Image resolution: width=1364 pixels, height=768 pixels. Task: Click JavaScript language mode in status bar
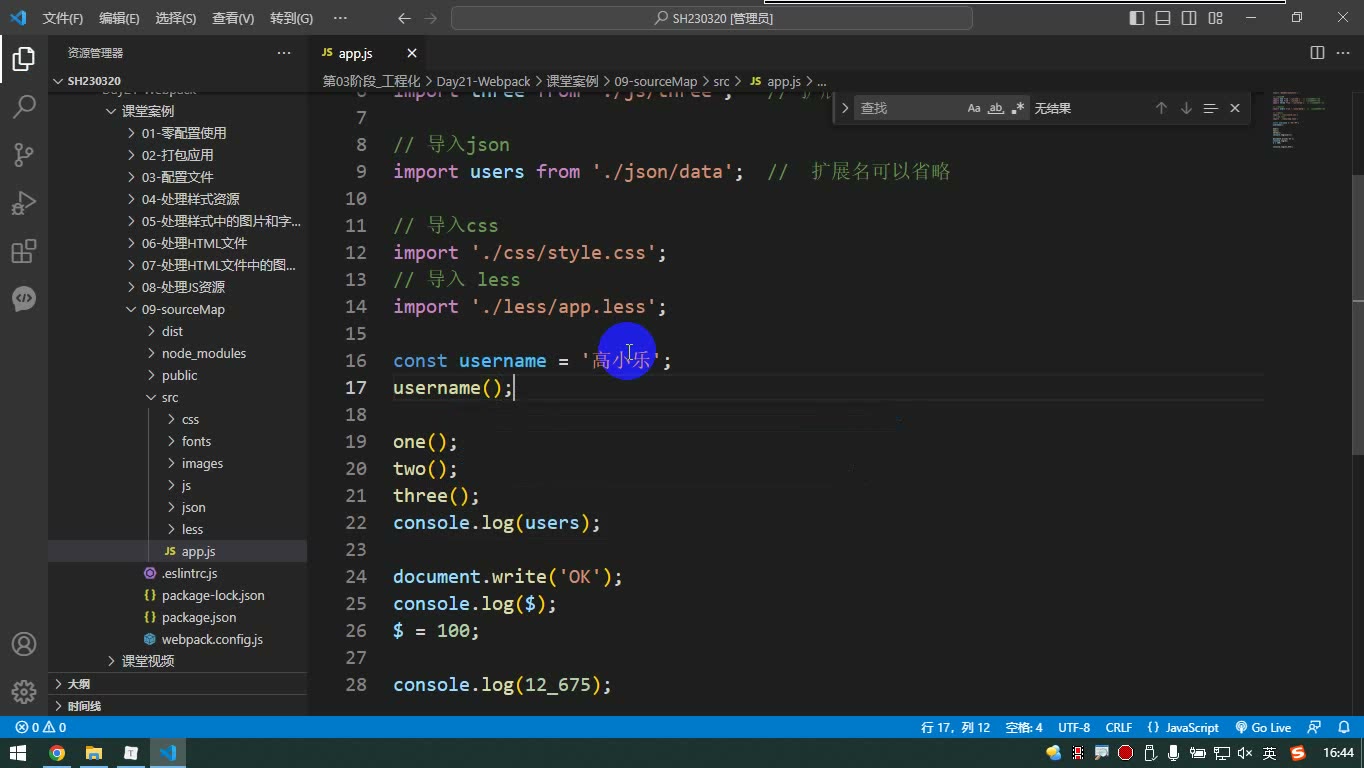[x=1184, y=728]
